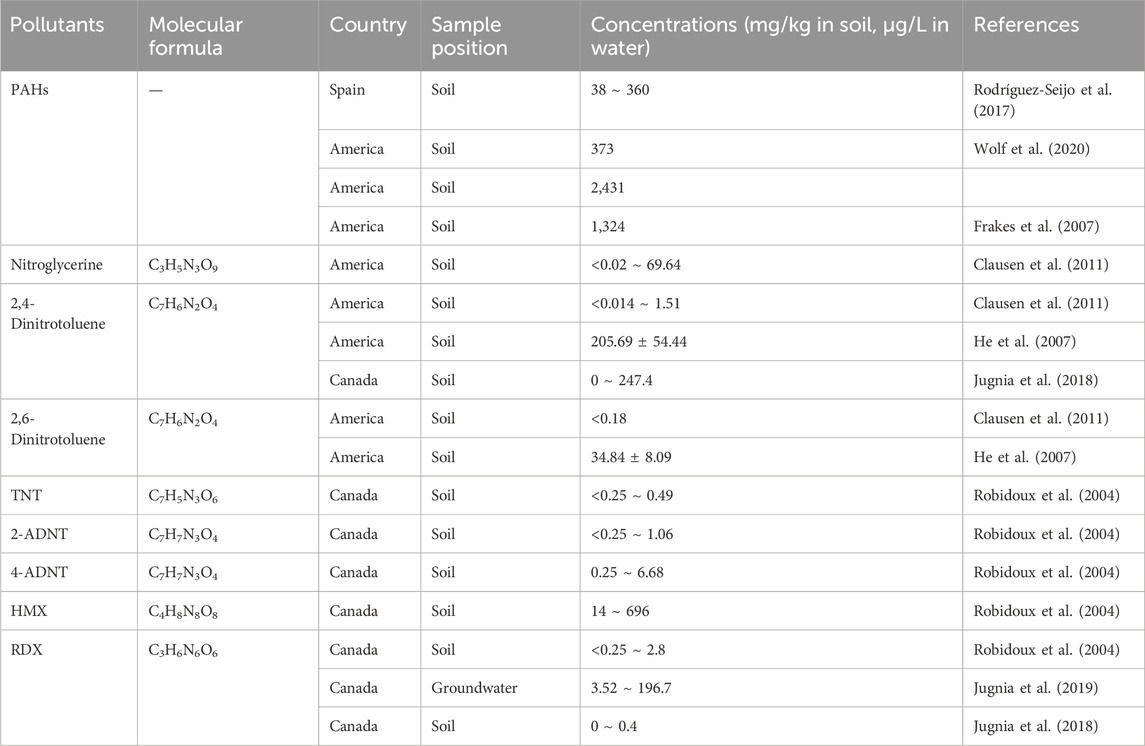Select the Nitroglycerine formula C3H5N3O9 cell
Image resolution: width=1145 pixels, height=746 pixels.
tap(183, 265)
